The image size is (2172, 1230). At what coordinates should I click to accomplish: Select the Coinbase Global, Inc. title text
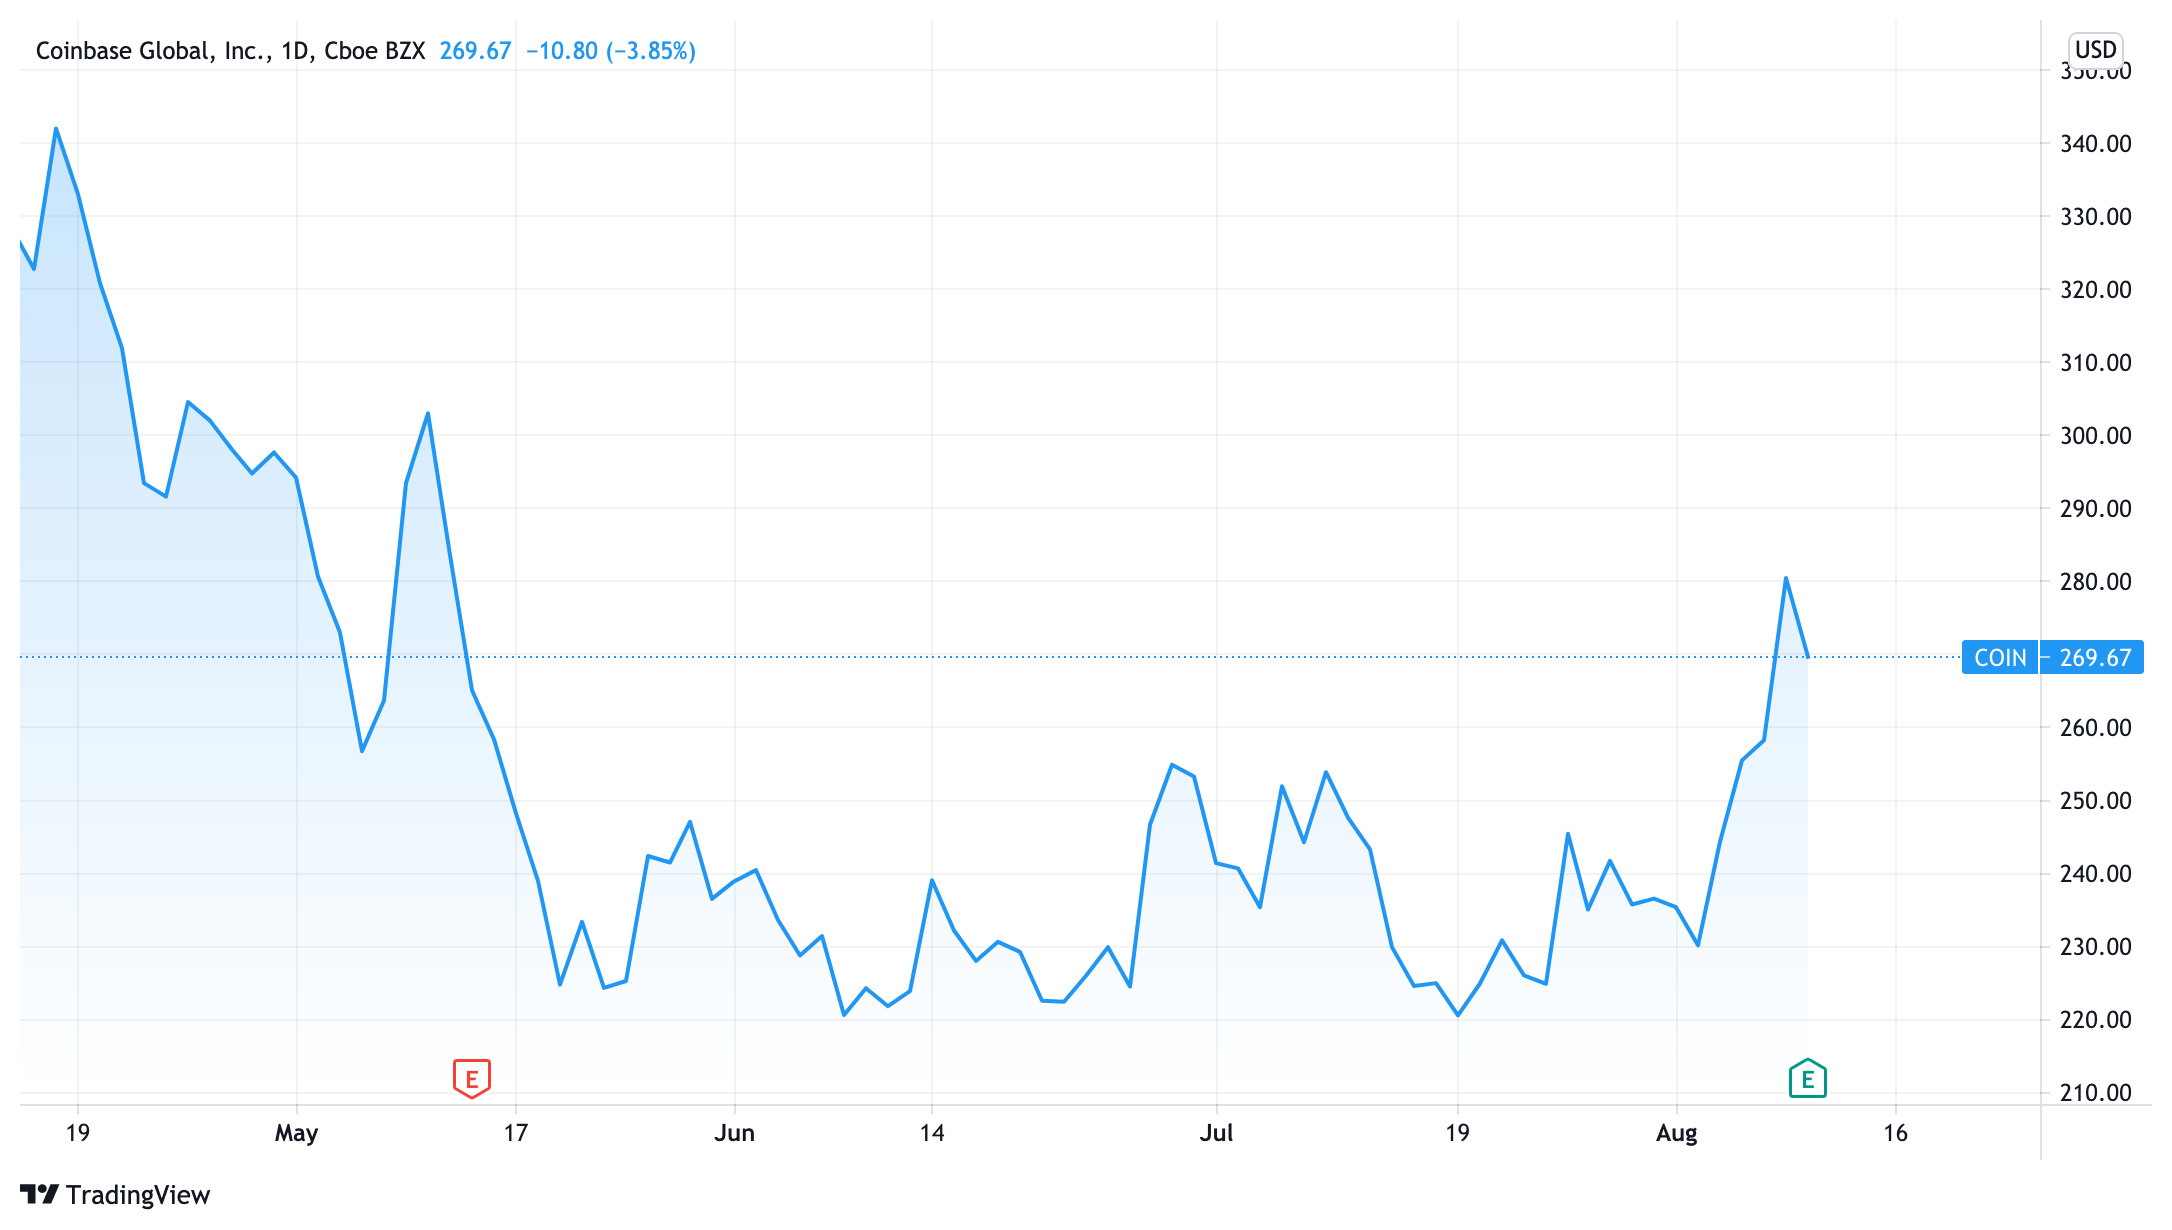point(153,51)
